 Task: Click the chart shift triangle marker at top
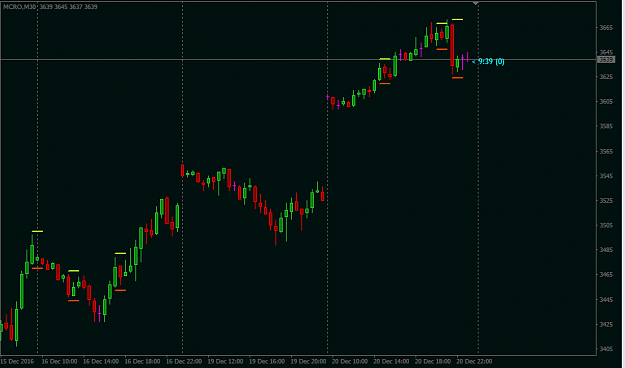[475, 3]
